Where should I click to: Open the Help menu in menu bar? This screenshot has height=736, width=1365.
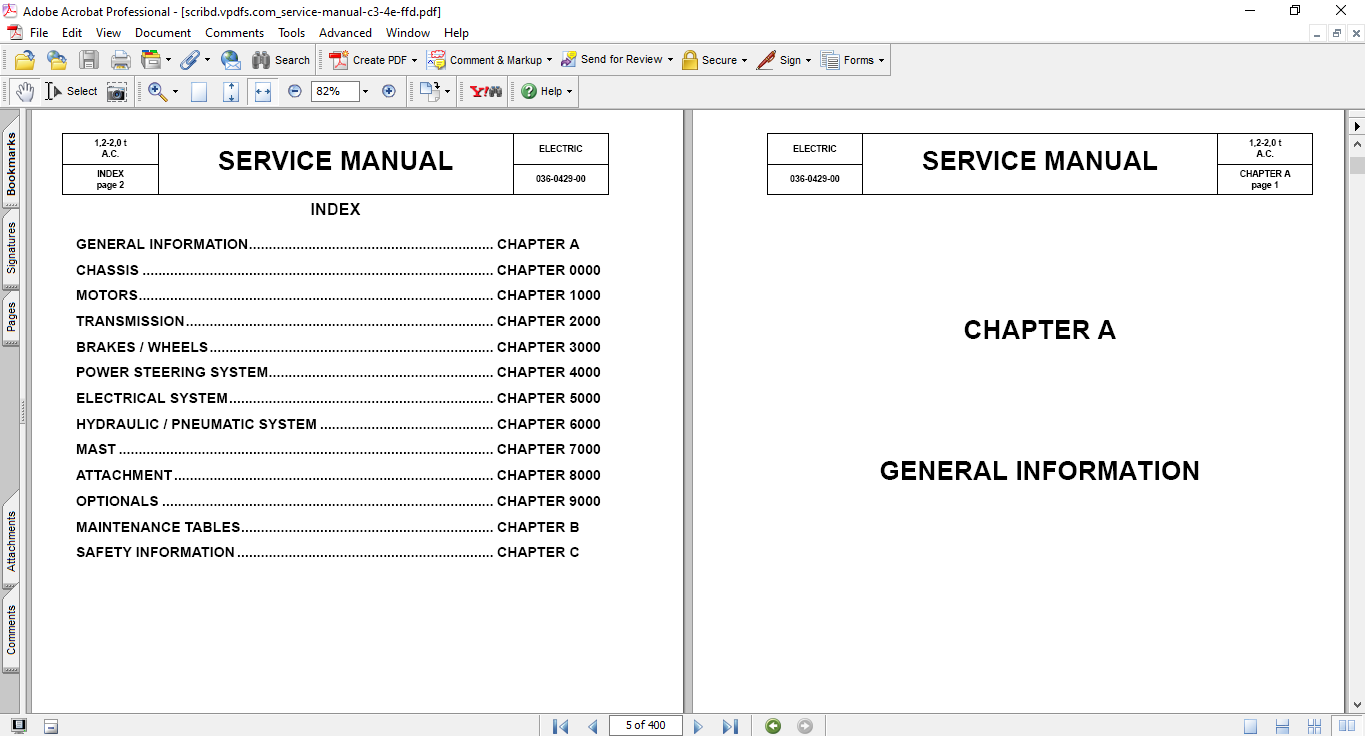pos(456,33)
